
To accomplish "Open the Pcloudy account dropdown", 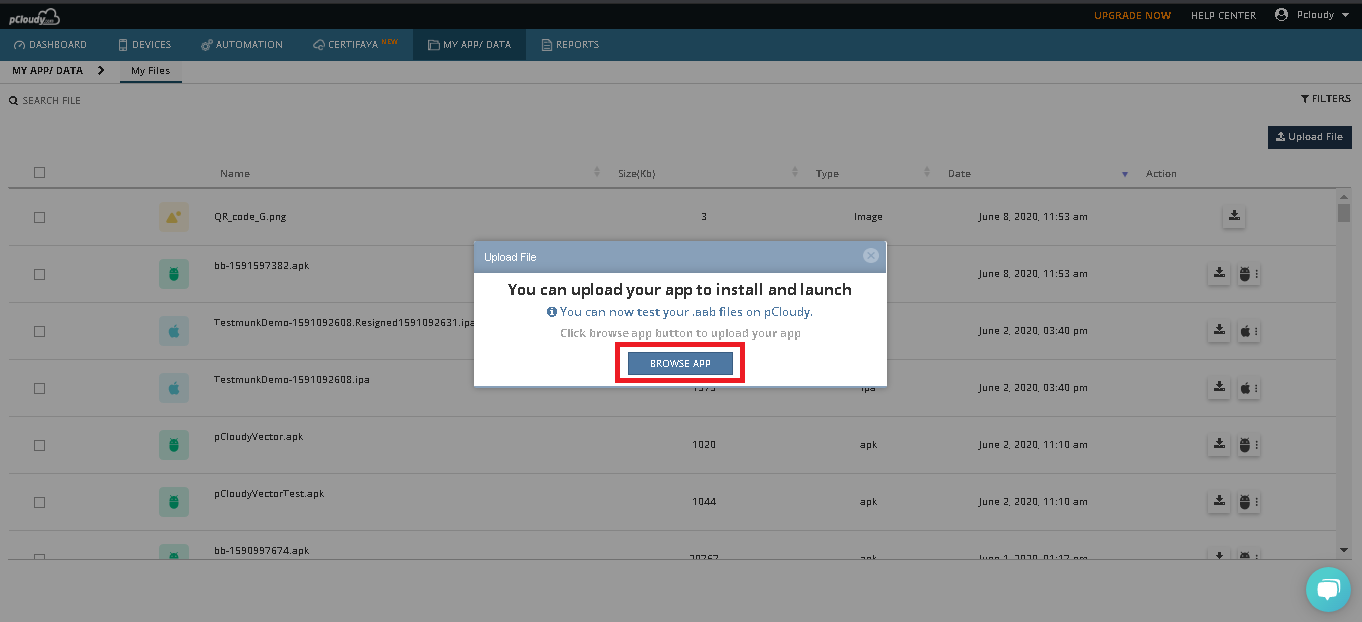I will 1312,15.
